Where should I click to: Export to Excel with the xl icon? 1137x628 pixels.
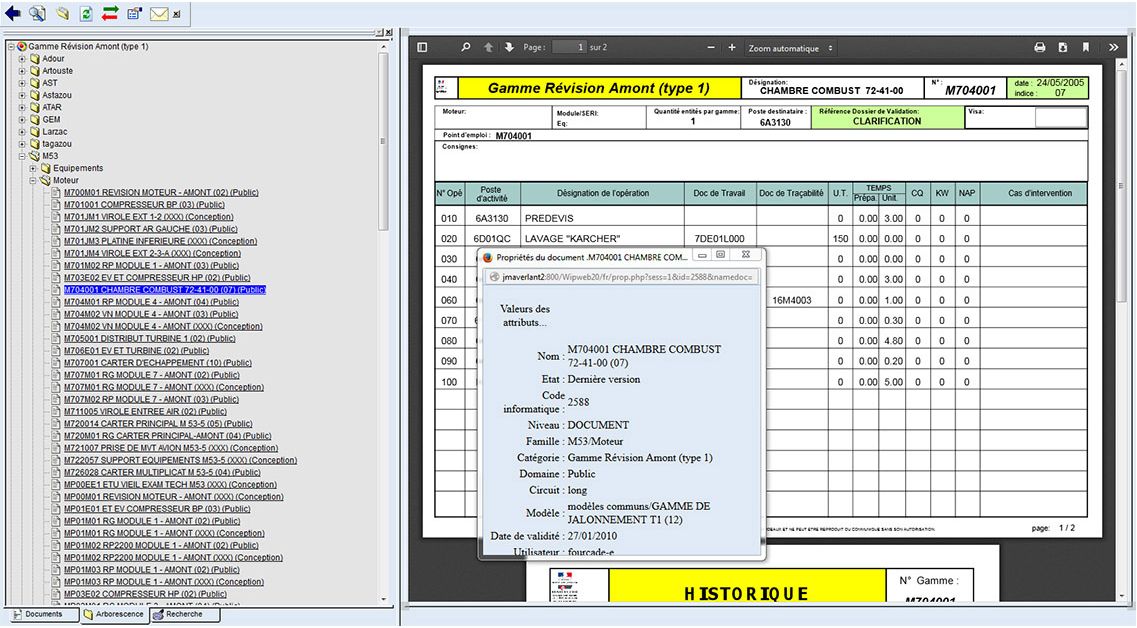pos(177,13)
